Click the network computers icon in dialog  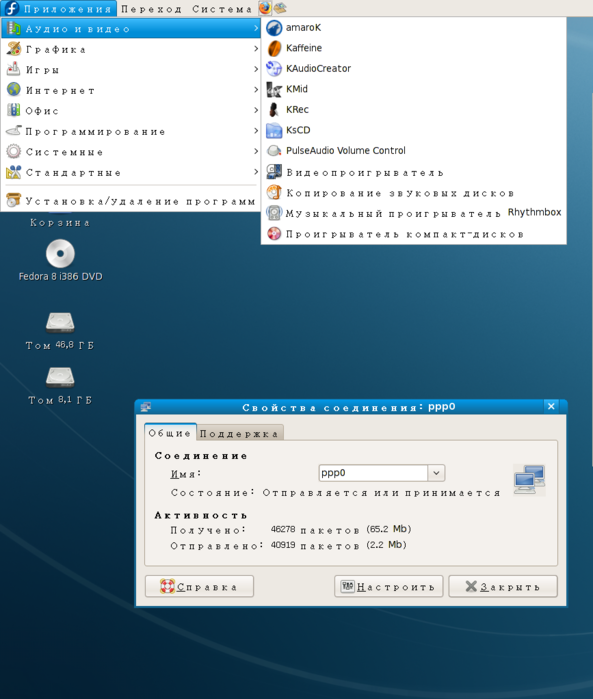529,480
